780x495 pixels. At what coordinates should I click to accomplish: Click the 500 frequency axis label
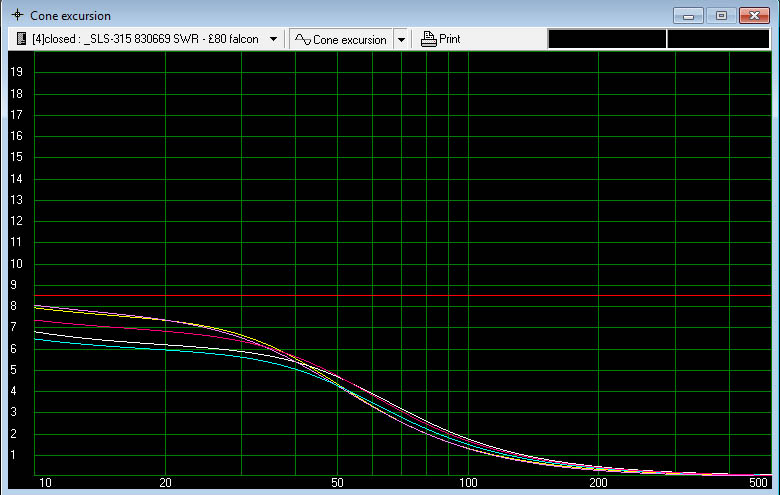tap(758, 483)
